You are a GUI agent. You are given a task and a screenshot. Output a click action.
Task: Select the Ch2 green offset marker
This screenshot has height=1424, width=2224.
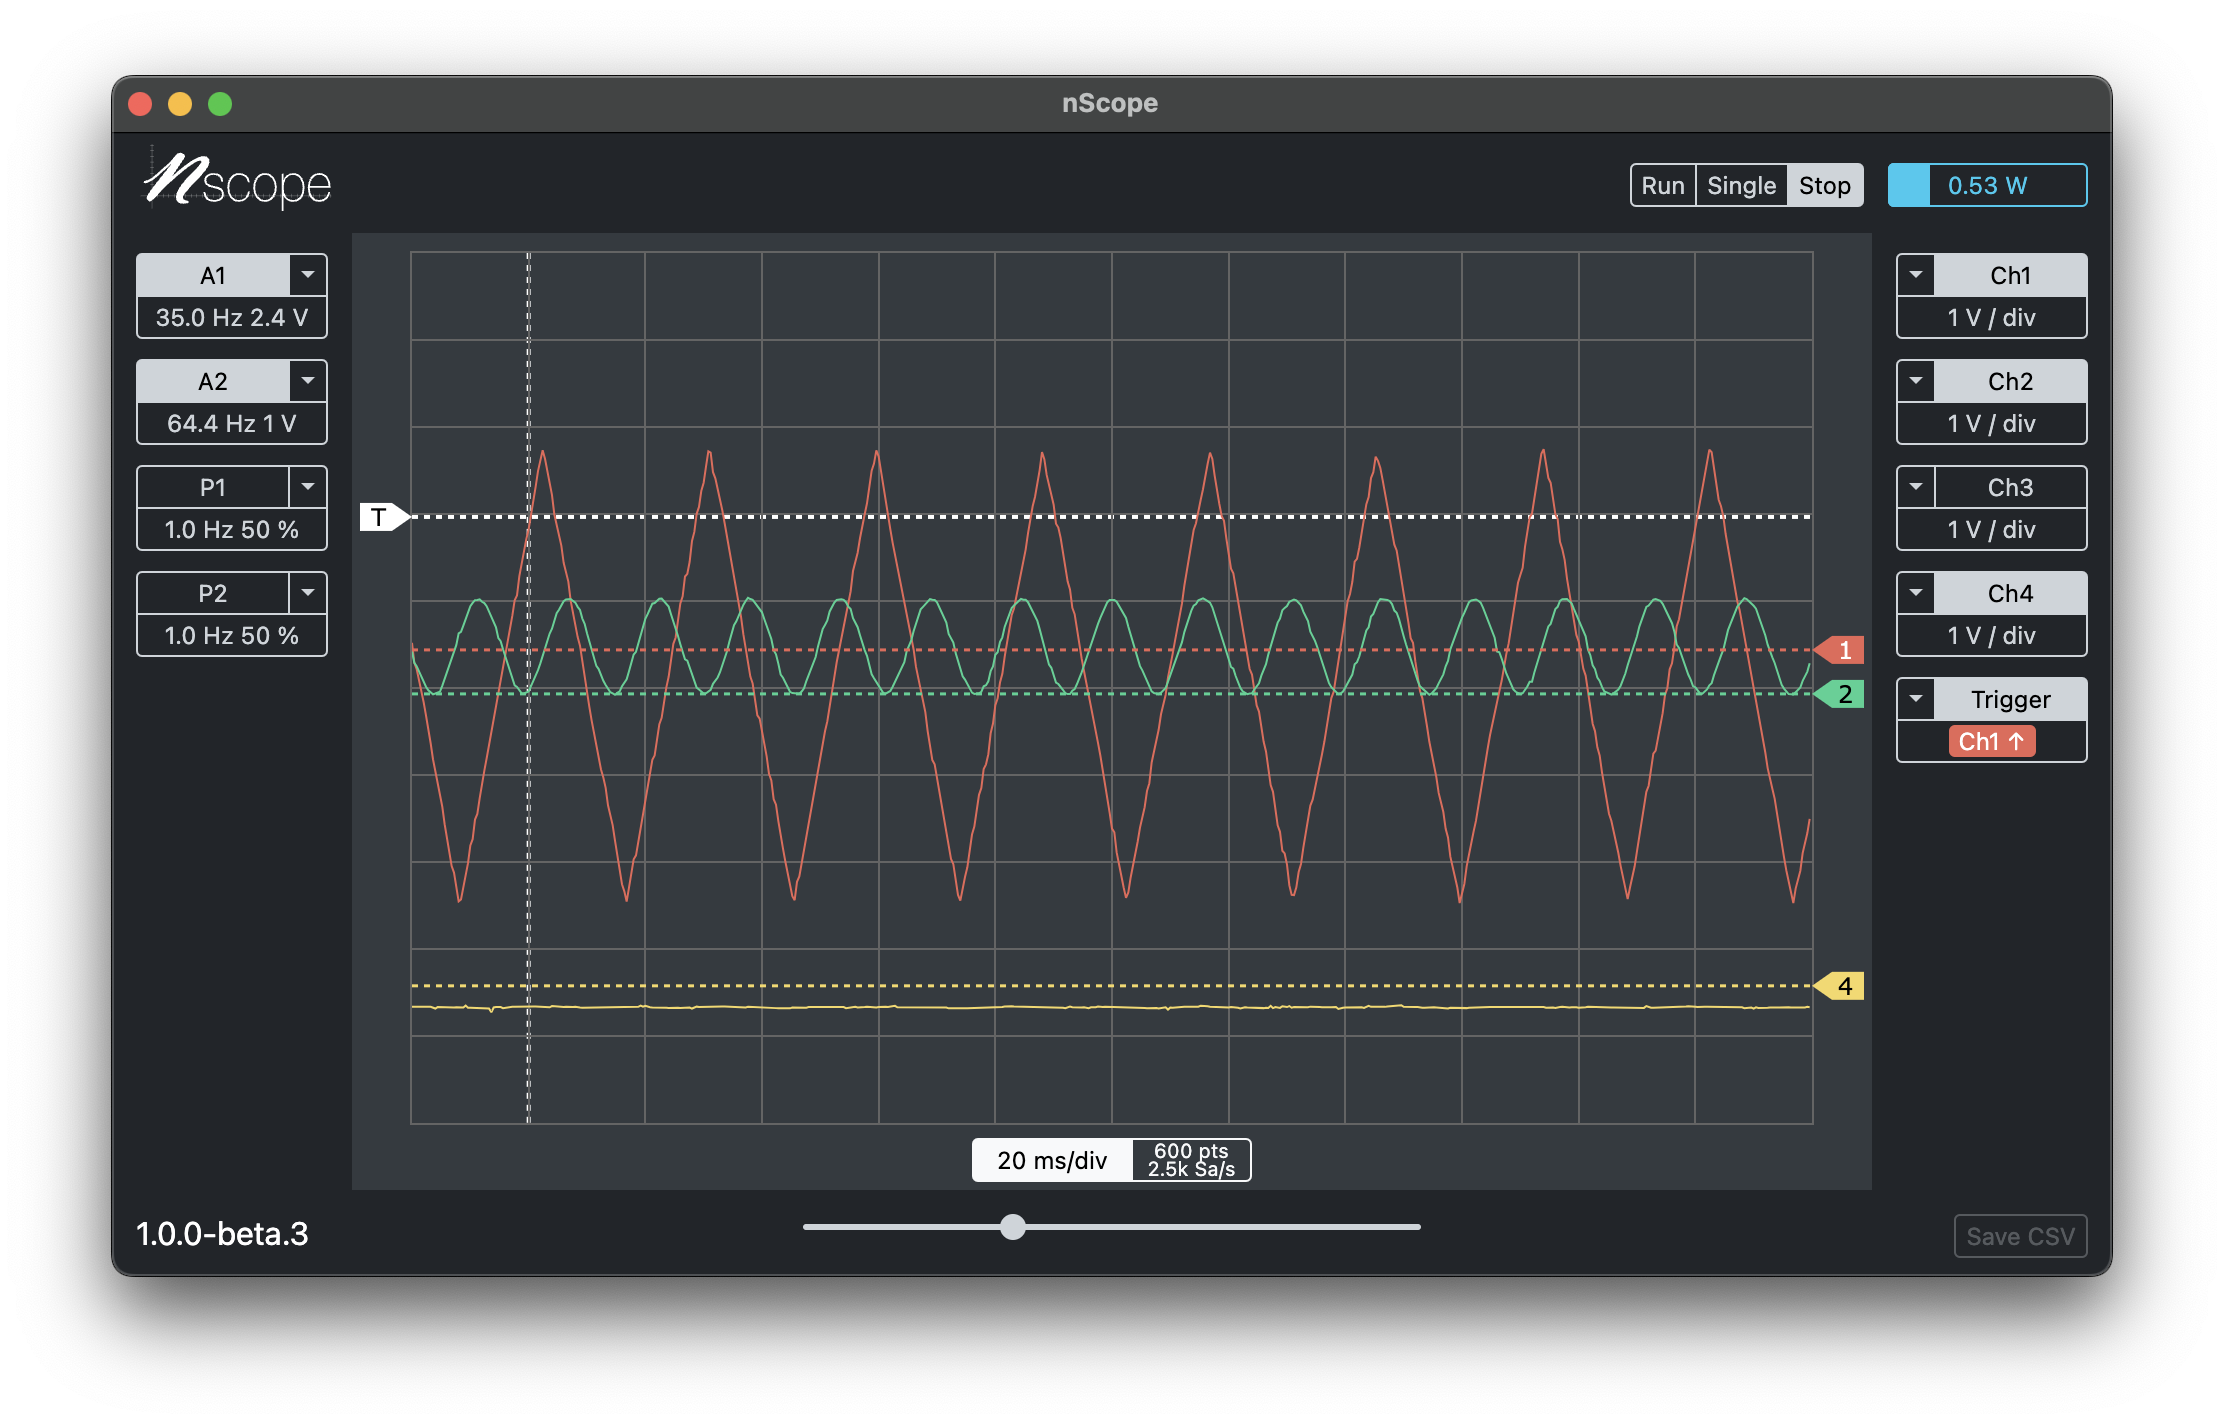[x=1840, y=694]
